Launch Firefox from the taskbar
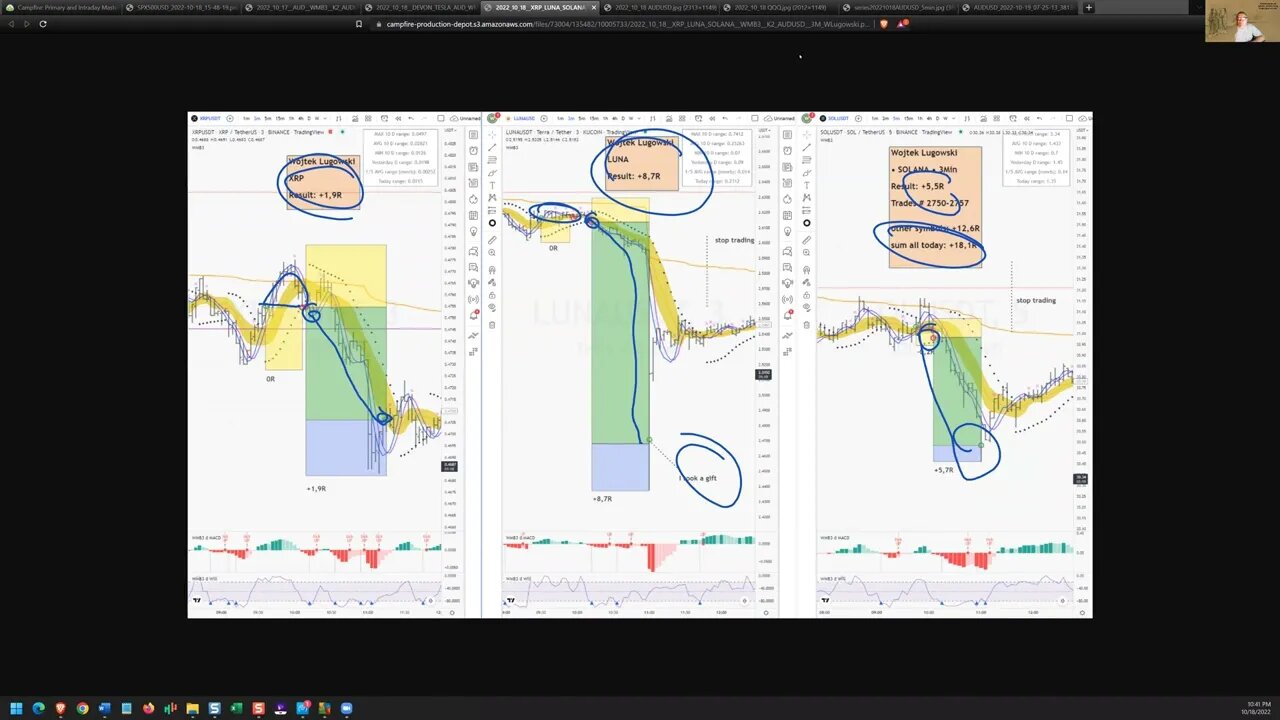Image resolution: width=1280 pixels, height=720 pixels. pyautogui.click(x=148, y=708)
